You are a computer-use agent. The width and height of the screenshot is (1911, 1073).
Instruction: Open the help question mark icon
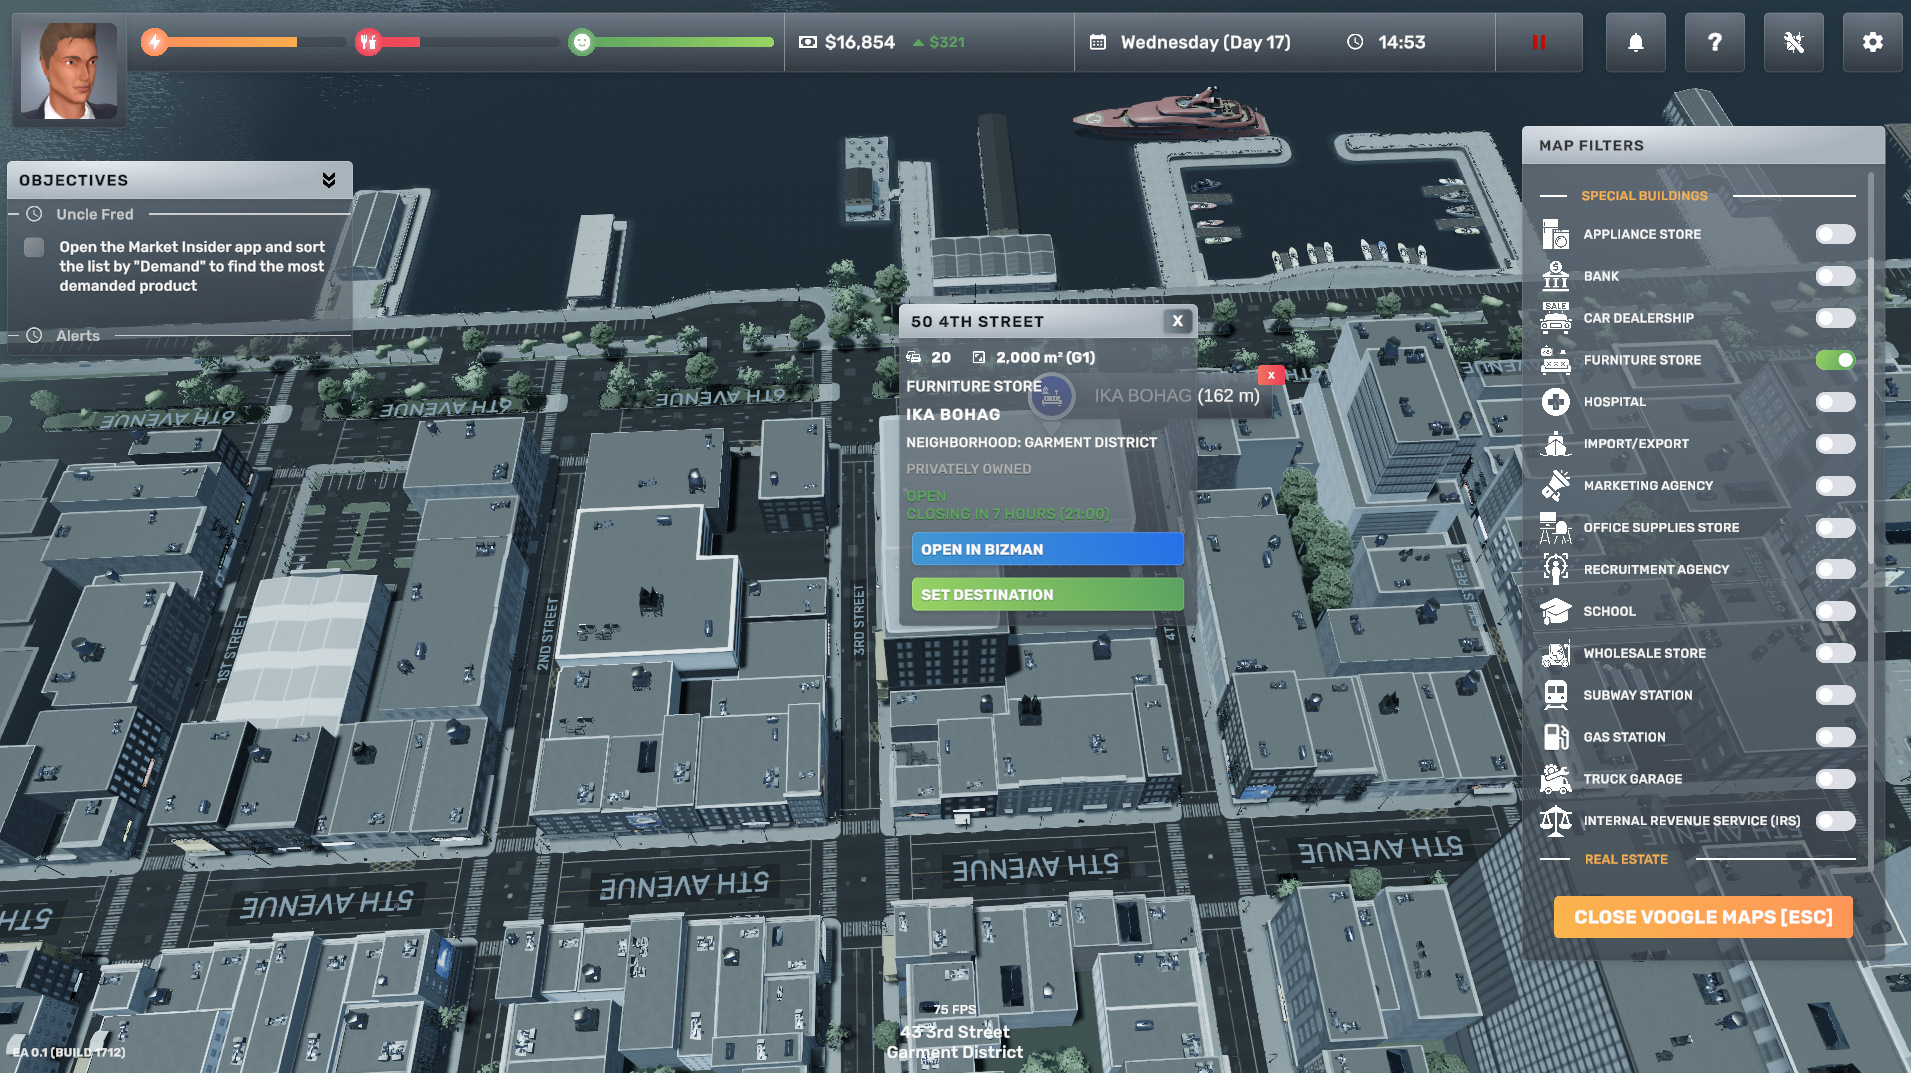click(x=1714, y=42)
